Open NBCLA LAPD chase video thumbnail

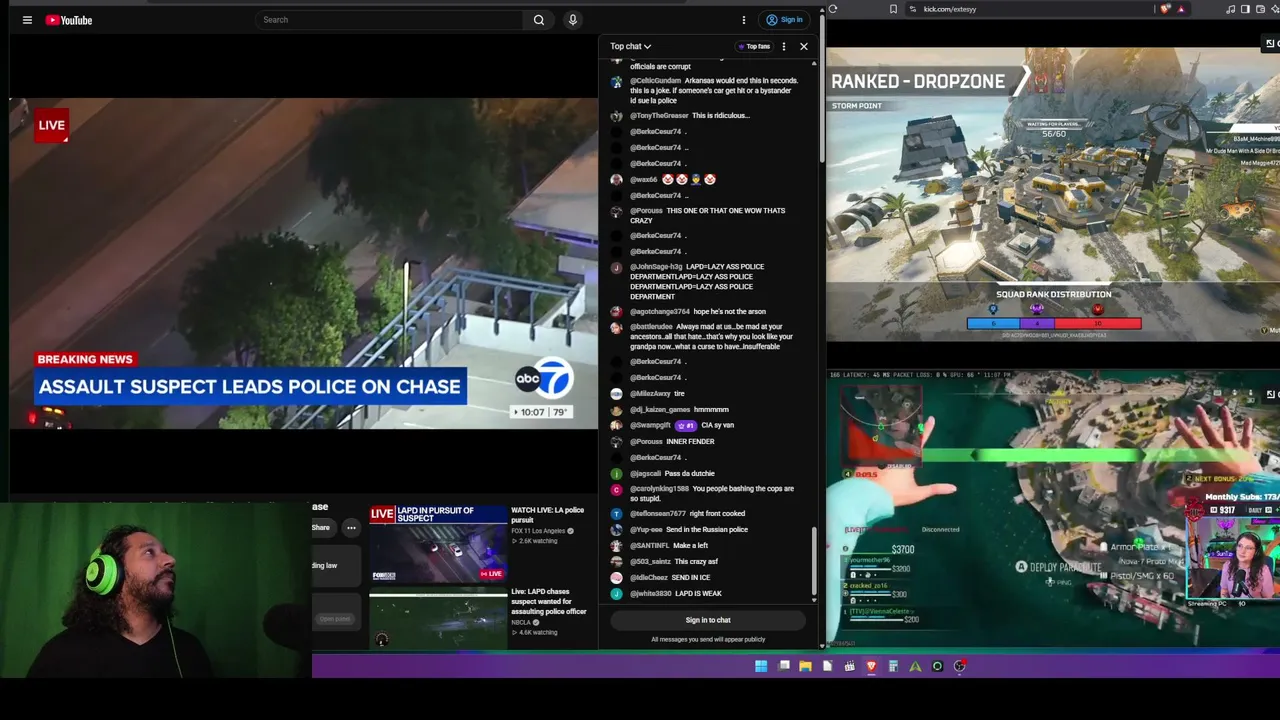coord(438,620)
